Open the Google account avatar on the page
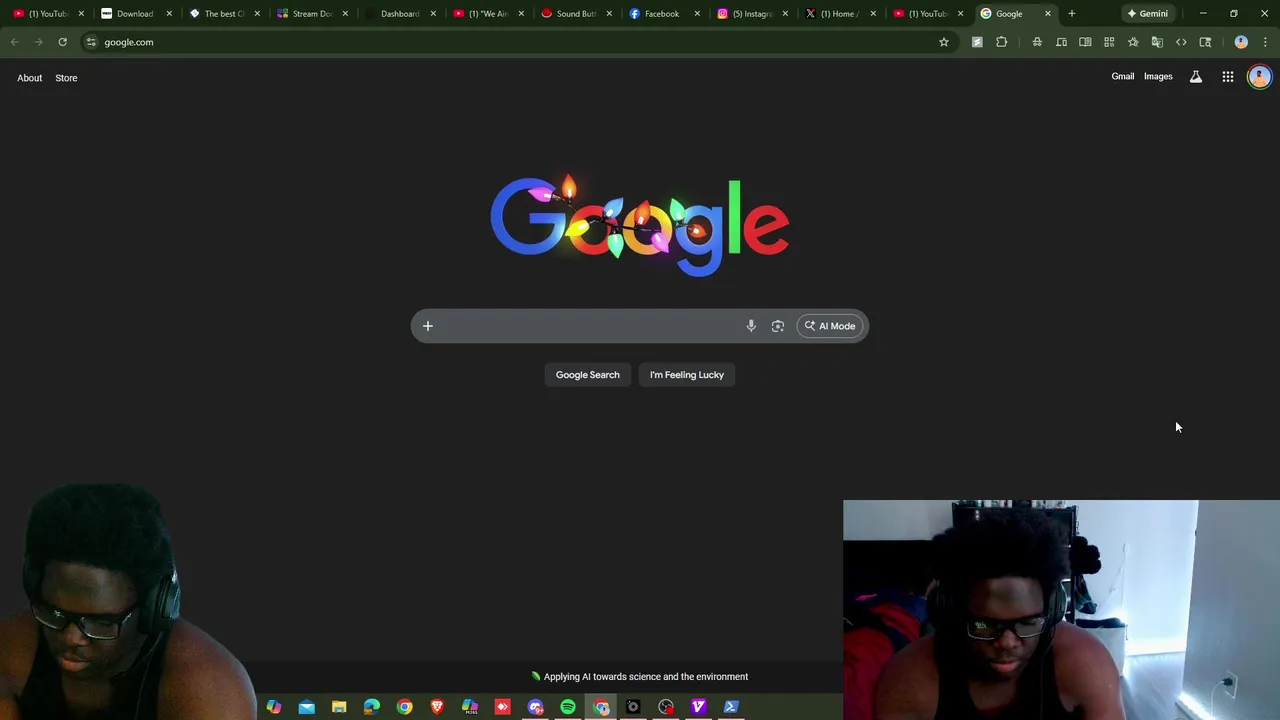Viewport: 1280px width, 720px height. tap(1259, 77)
